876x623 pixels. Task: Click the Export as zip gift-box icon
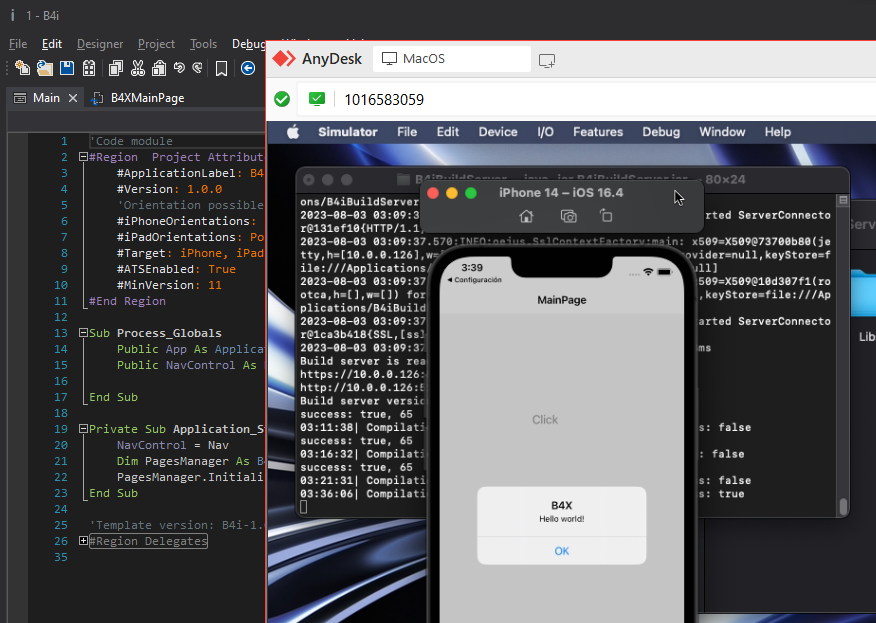[89, 68]
